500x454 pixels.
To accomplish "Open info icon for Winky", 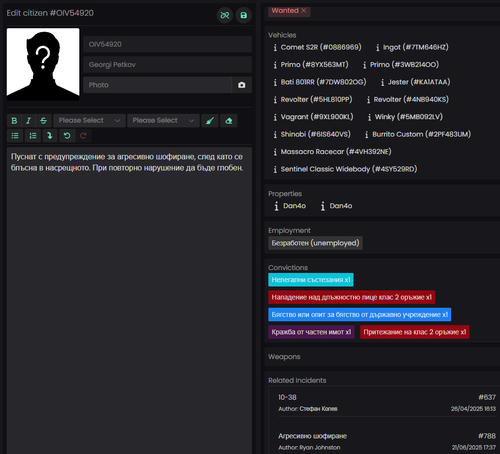I will [x=369, y=117].
